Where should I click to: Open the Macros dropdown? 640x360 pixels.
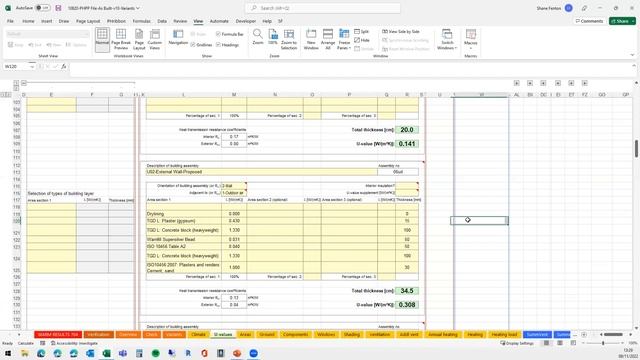coord(471,39)
